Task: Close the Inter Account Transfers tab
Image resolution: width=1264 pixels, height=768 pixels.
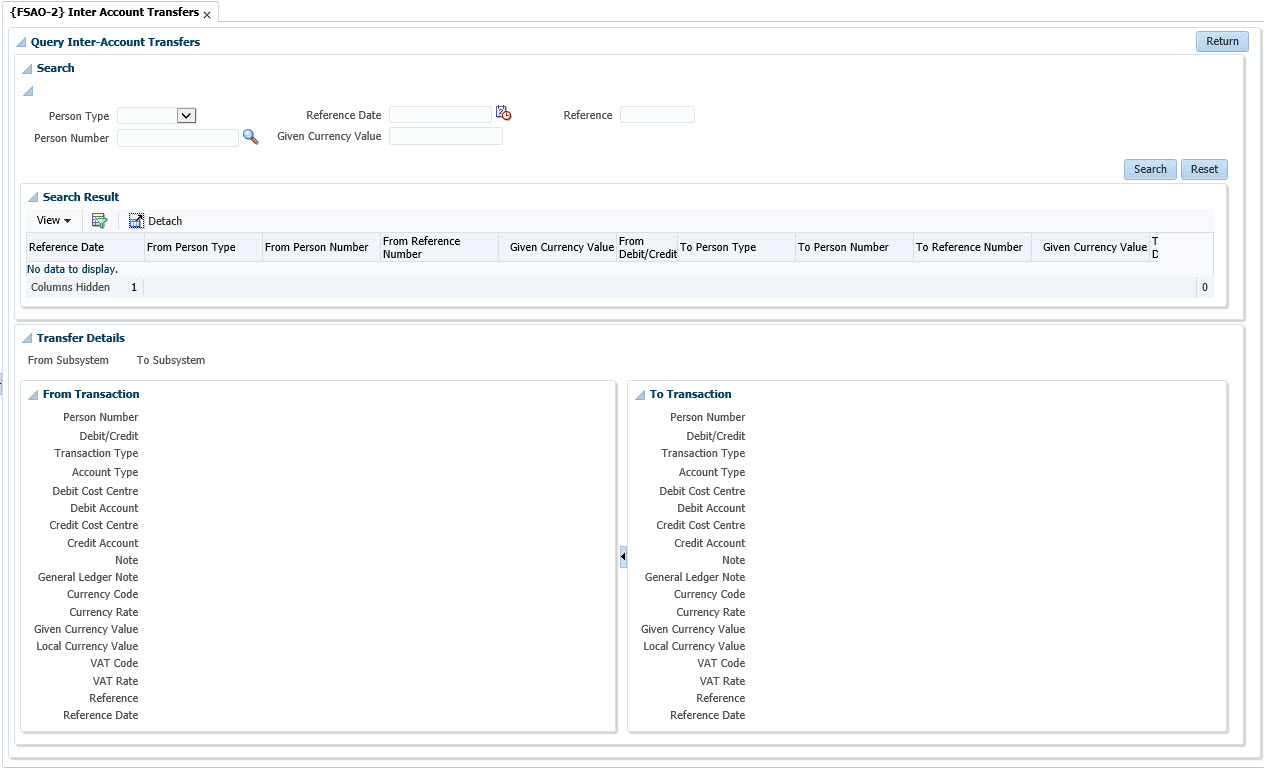Action: [207, 15]
